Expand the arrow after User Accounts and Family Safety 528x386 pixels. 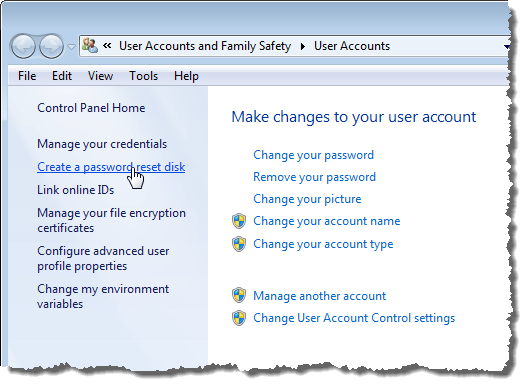click(303, 46)
